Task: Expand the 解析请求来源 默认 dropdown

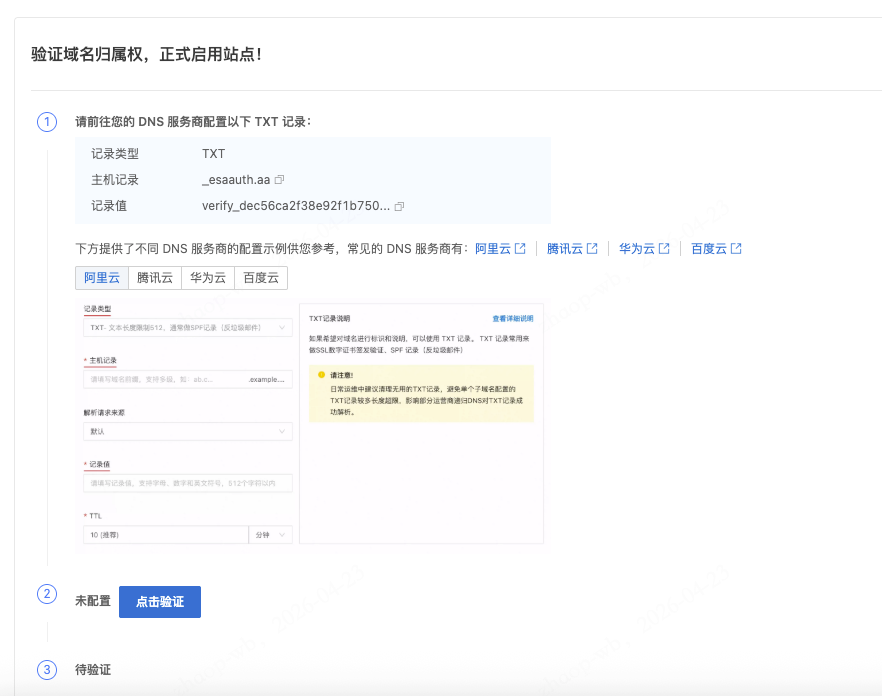Action: point(188,432)
